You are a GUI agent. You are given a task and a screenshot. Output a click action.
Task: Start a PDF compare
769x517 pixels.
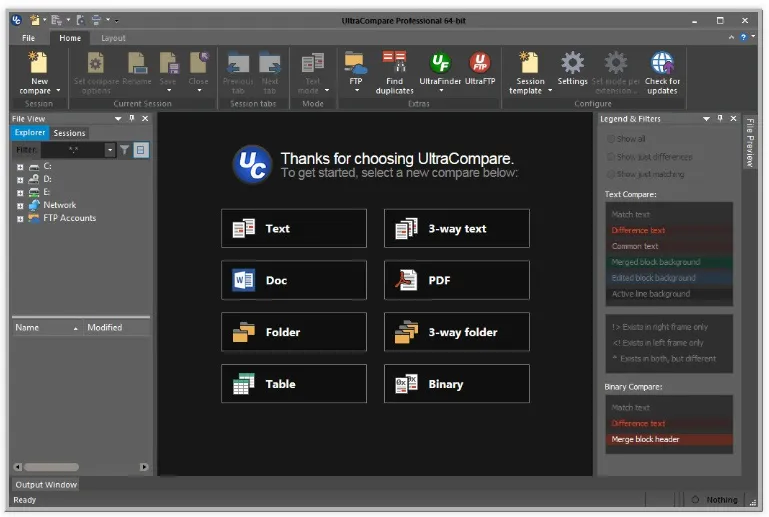[457, 280]
